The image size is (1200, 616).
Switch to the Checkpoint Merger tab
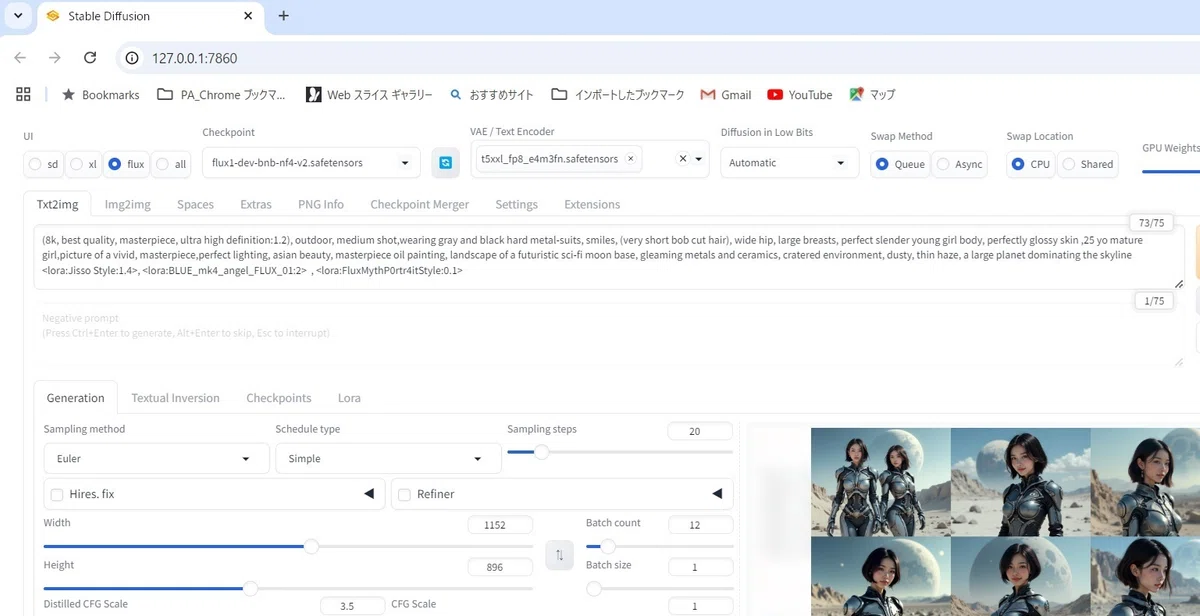pyautogui.click(x=419, y=204)
